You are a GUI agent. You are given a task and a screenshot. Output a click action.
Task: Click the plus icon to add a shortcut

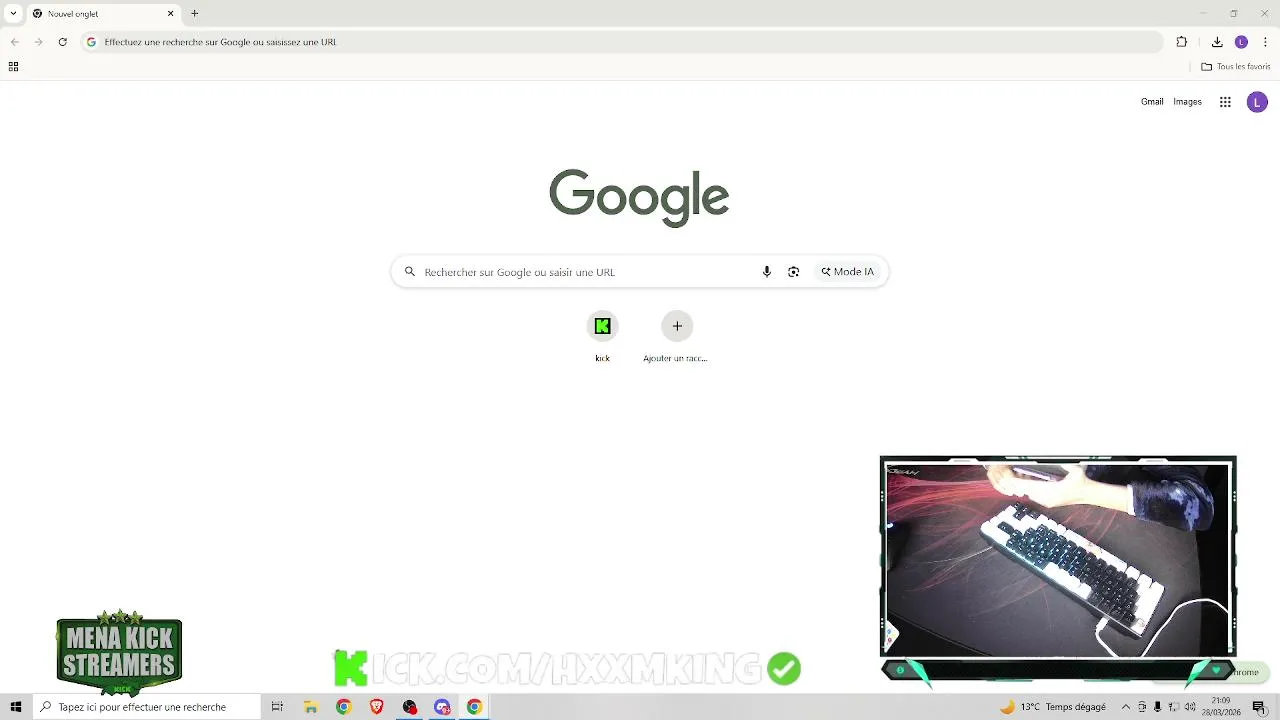point(677,326)
